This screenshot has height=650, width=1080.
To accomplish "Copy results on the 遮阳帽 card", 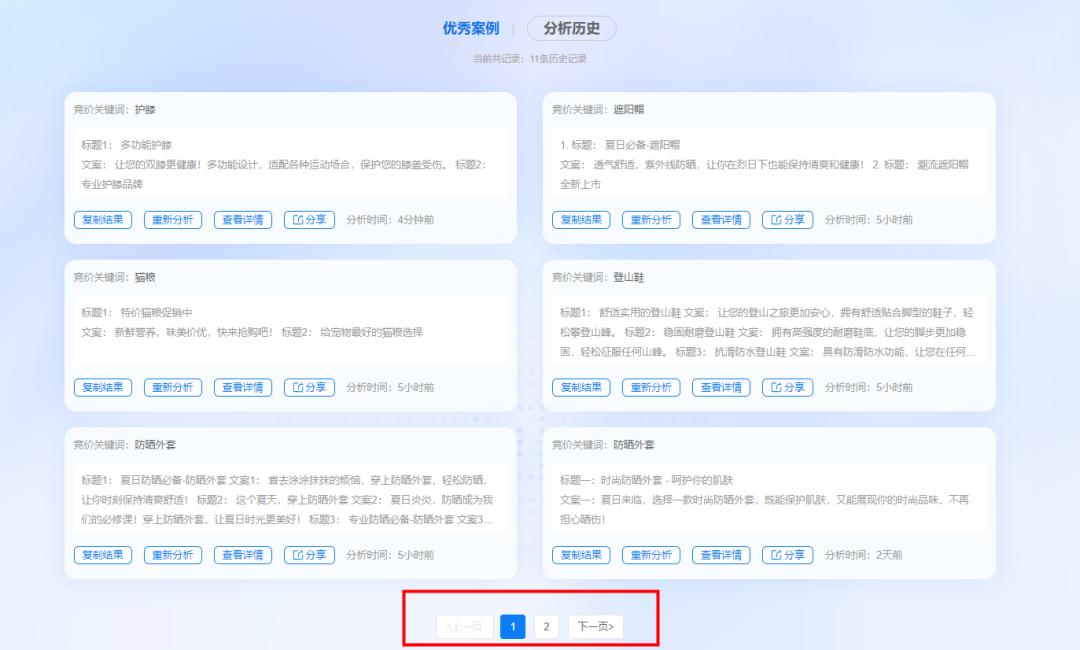I will point(582,220).
